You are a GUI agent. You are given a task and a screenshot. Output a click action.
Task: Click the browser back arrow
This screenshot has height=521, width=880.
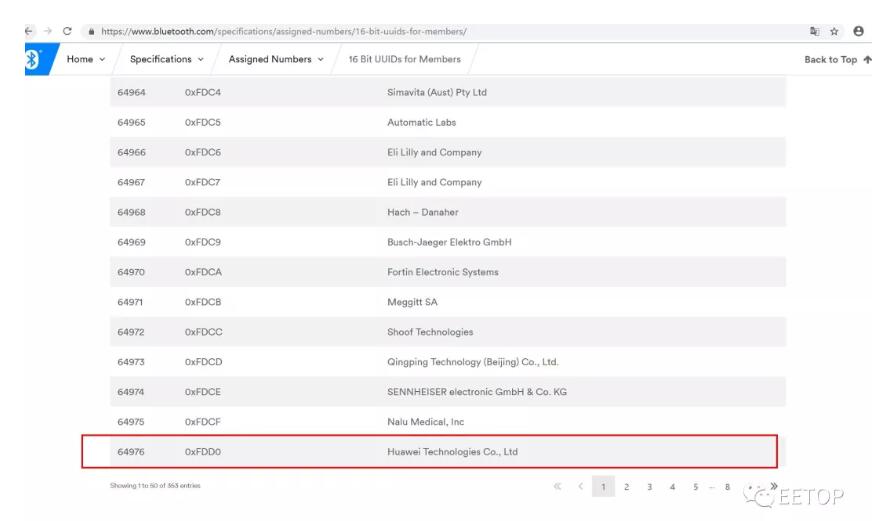point(29,31)
